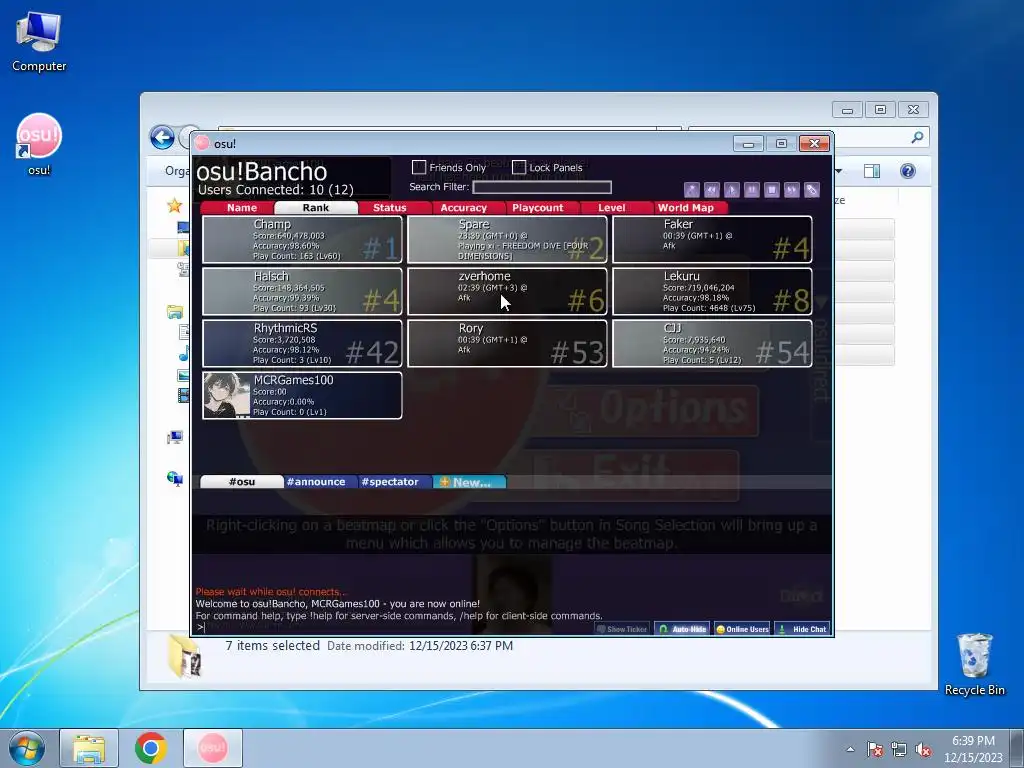The width and height of the screenshot is (1024, 768).
Task: Click Libraries folder icon in Explorer sidebar
Action: [x=174, y=312]
